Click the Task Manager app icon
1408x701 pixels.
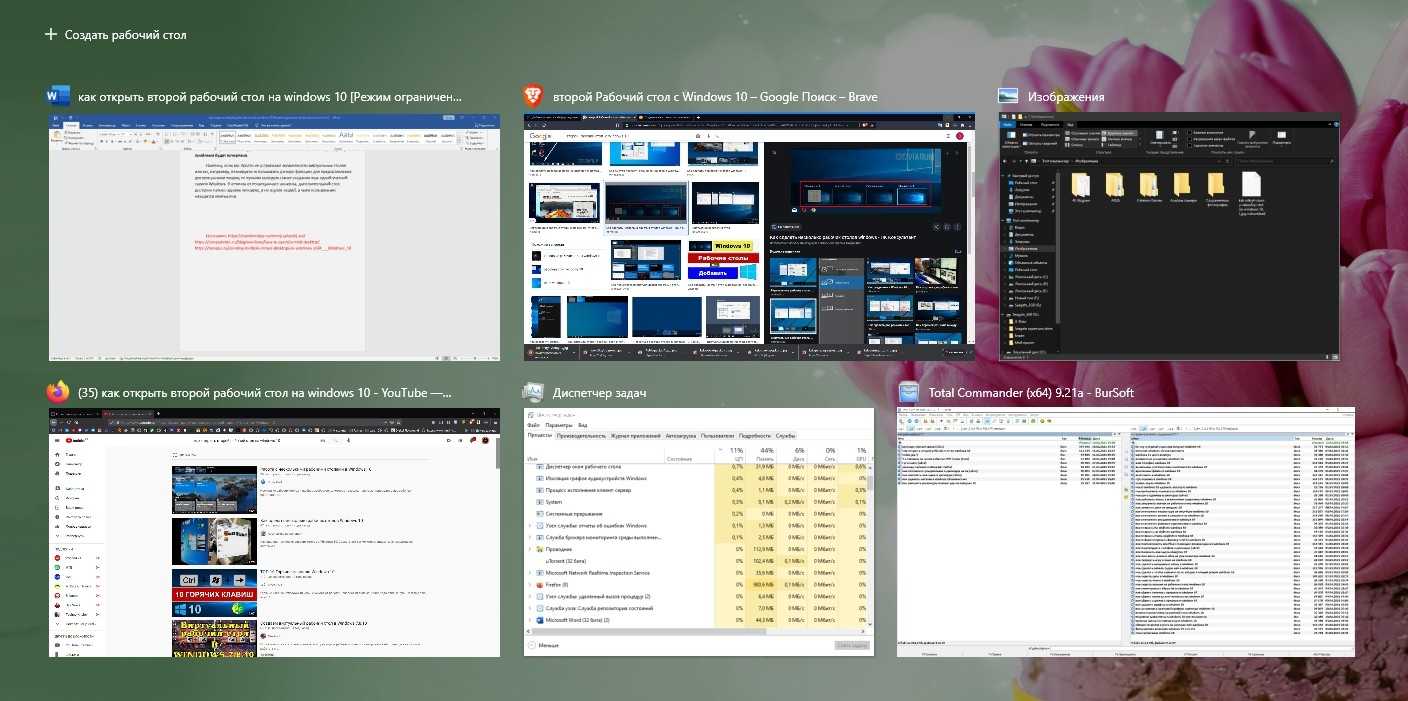click(534, 392)
